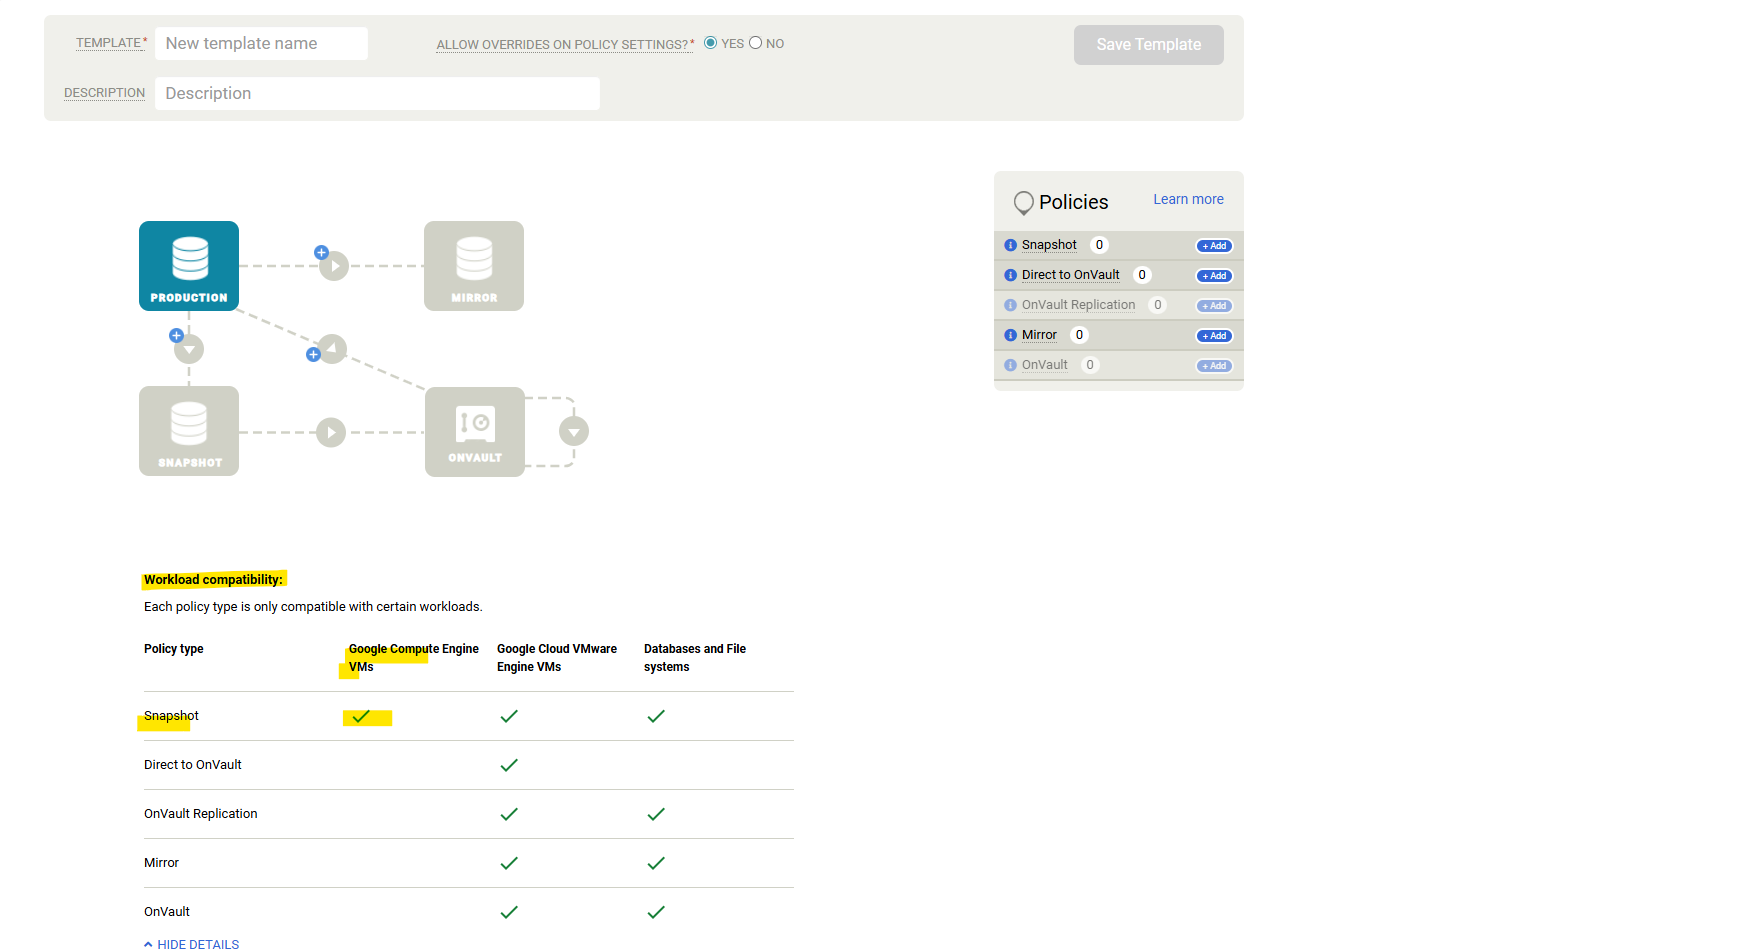Open the Learn more link
The width and height of the screenshot is (1753, 952).
1188,199
